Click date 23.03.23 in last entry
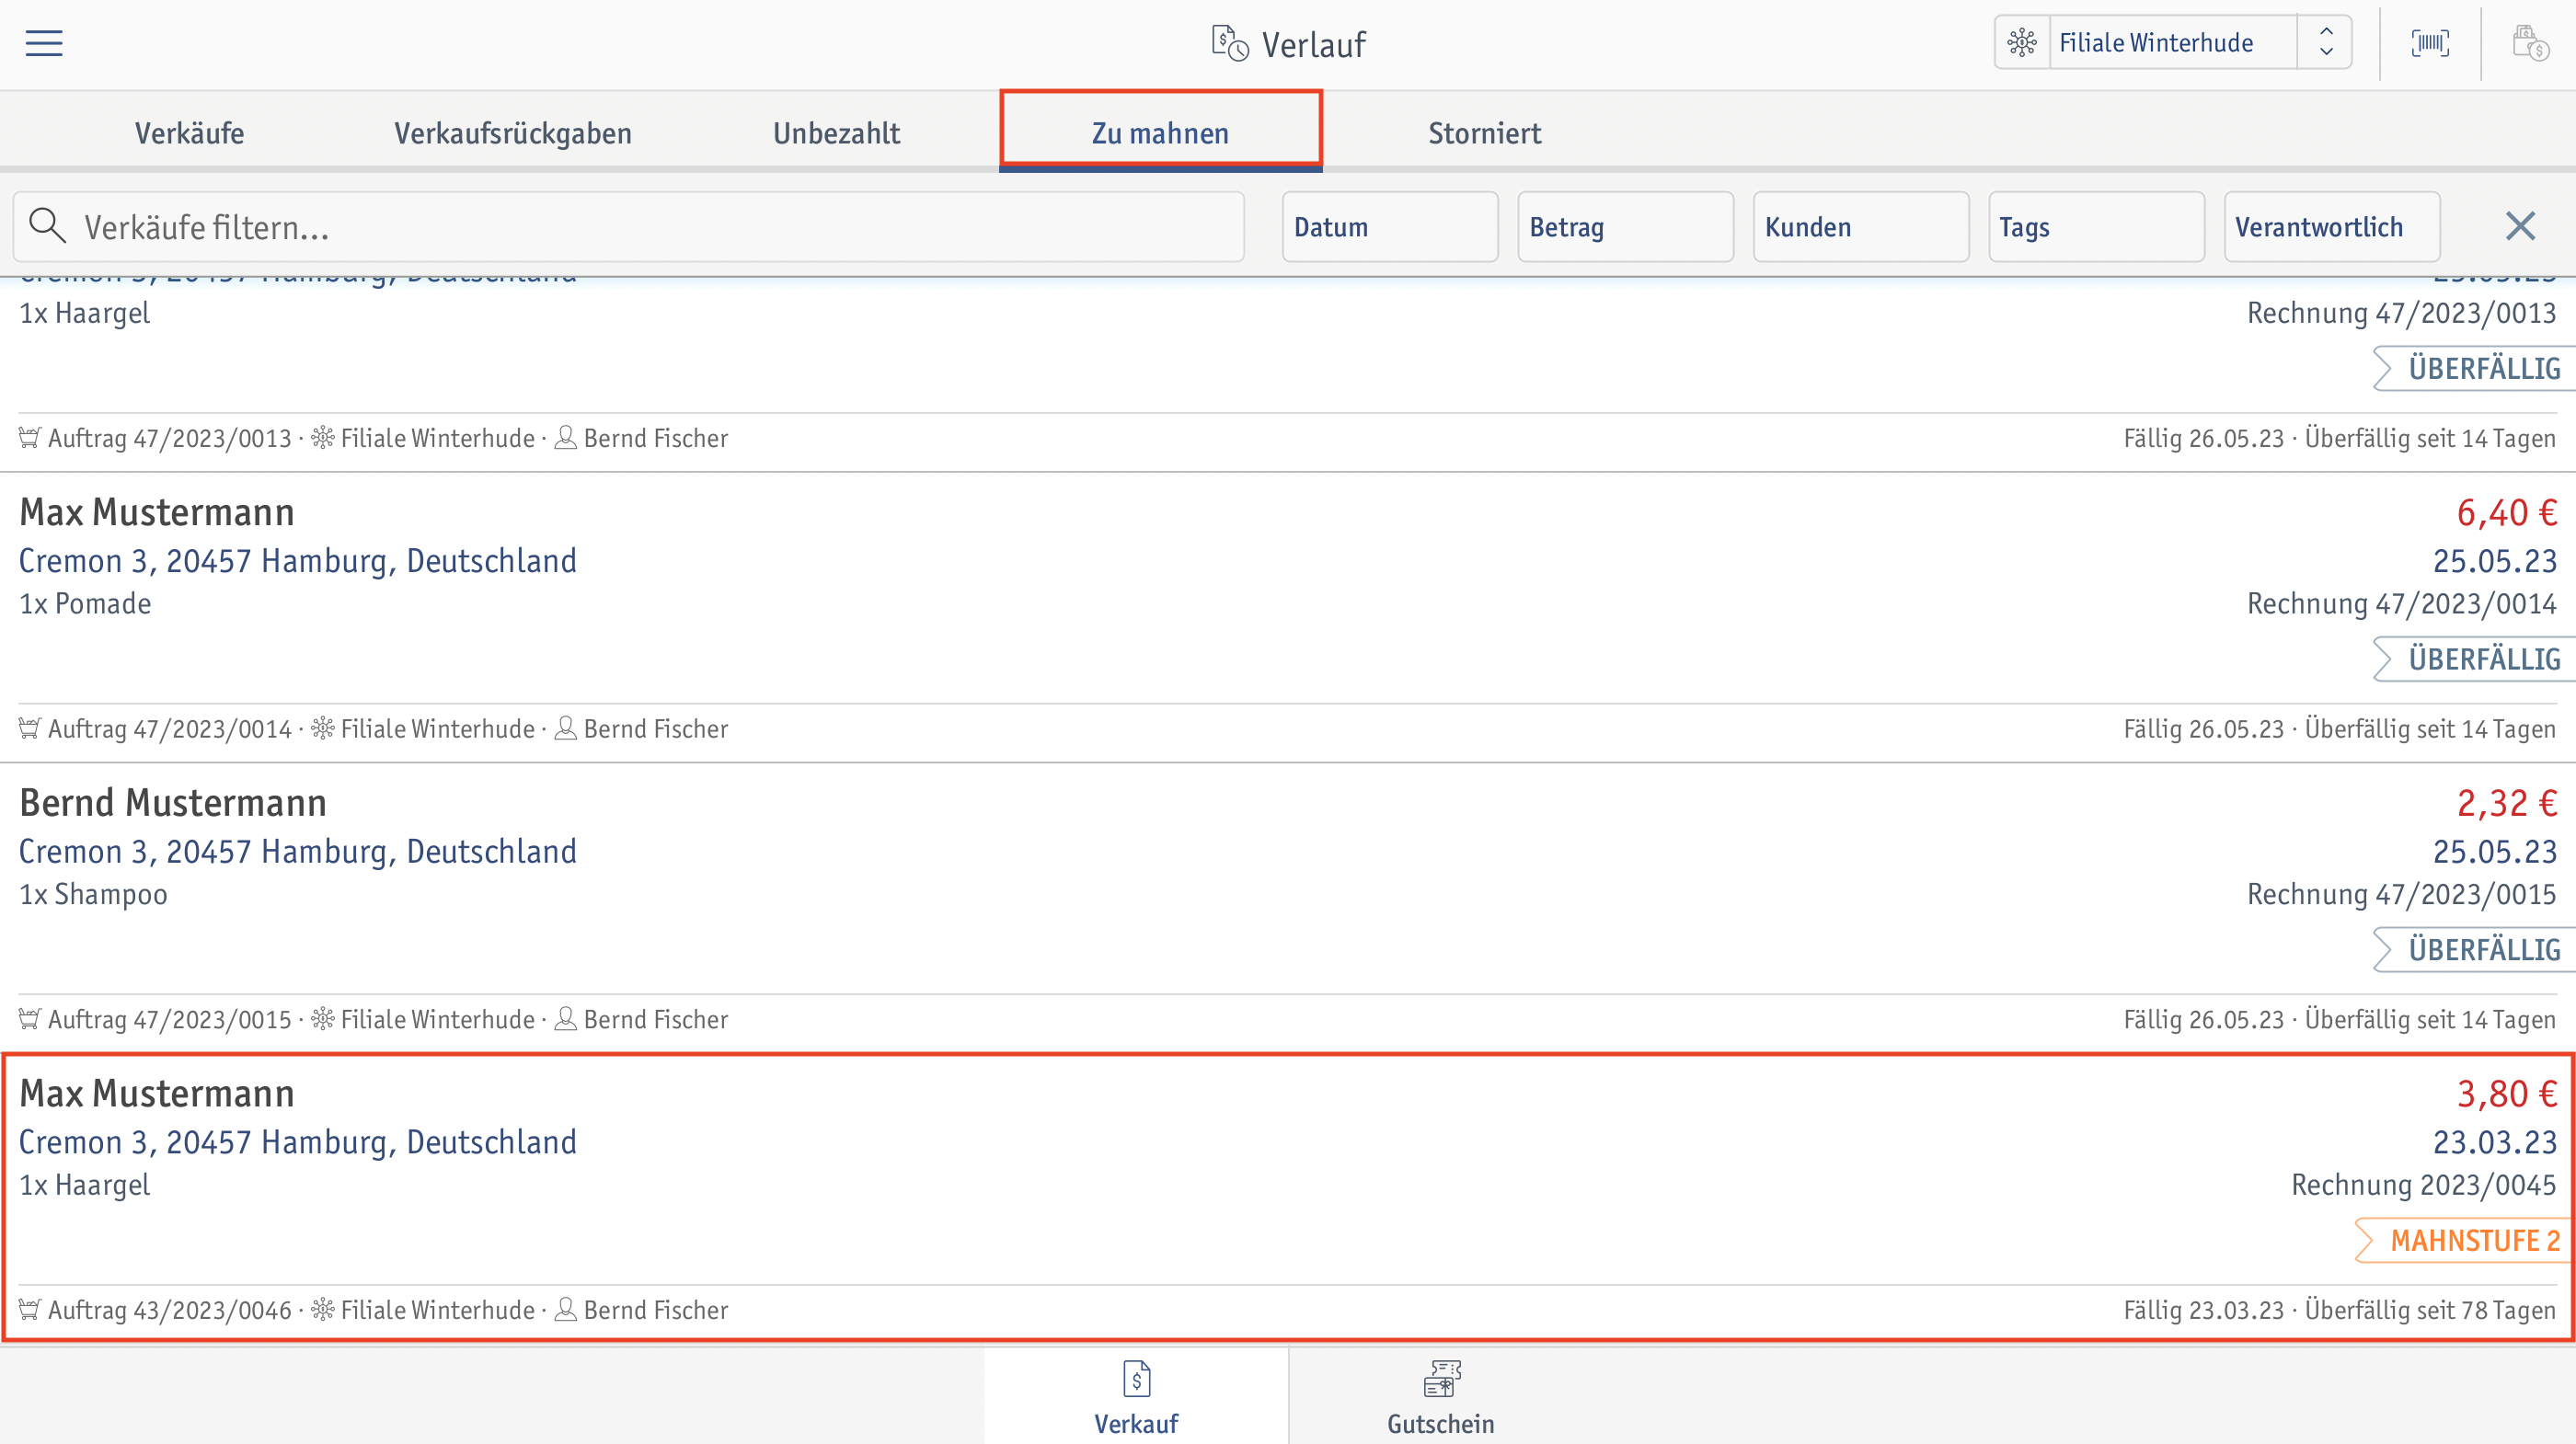2576x1444 pixels. click(x=2494, y=1142)
